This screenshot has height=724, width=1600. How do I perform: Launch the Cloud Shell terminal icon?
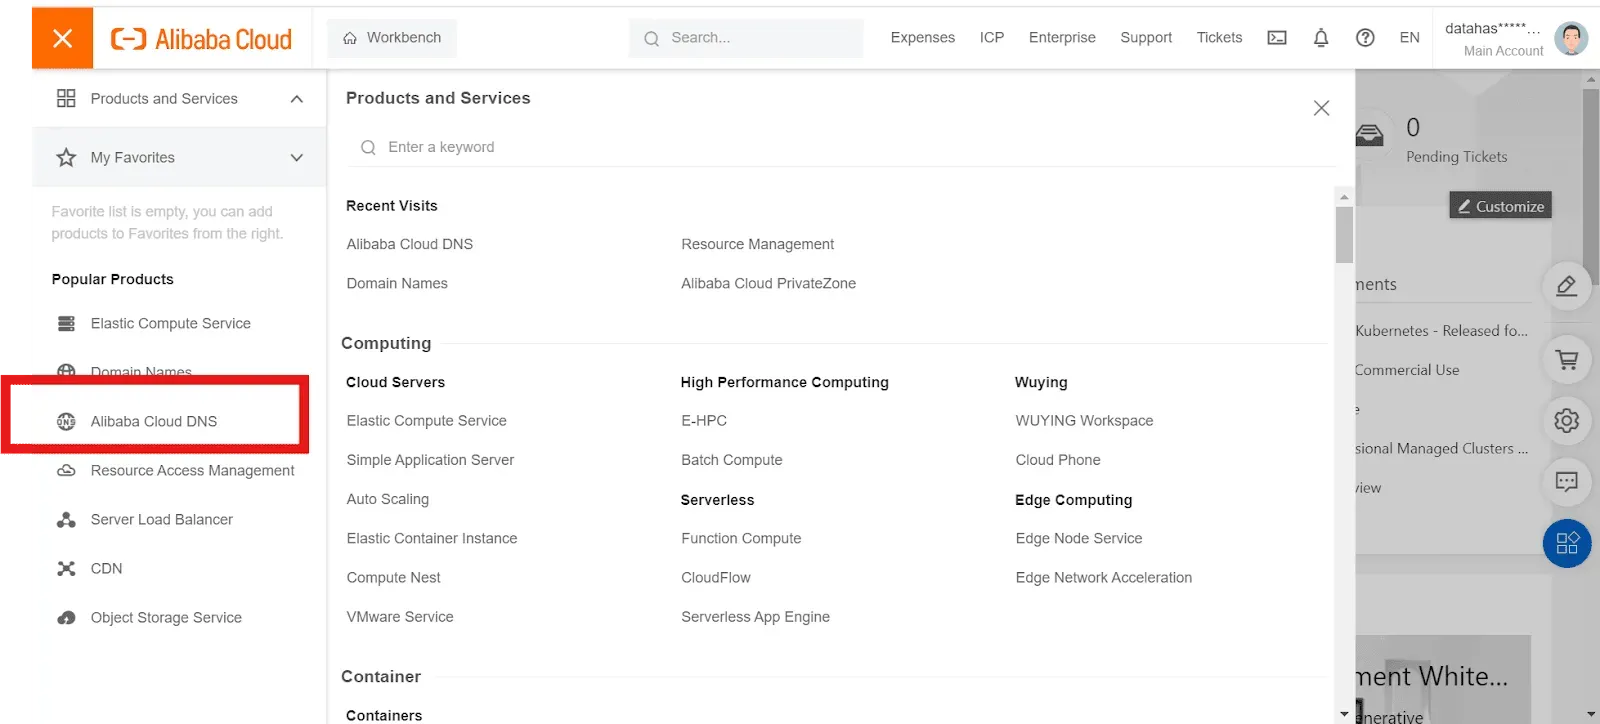[x=1277, y=38]
